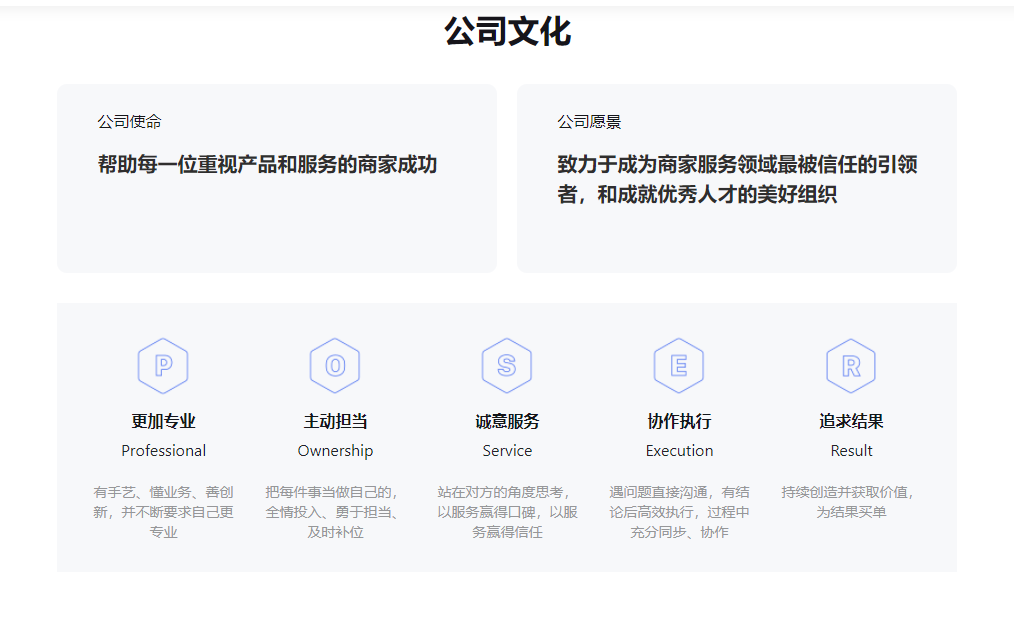Screen dimensions: 1014x632
Task: Click the Result label under 追求结果
Action: tap(851, 450)
